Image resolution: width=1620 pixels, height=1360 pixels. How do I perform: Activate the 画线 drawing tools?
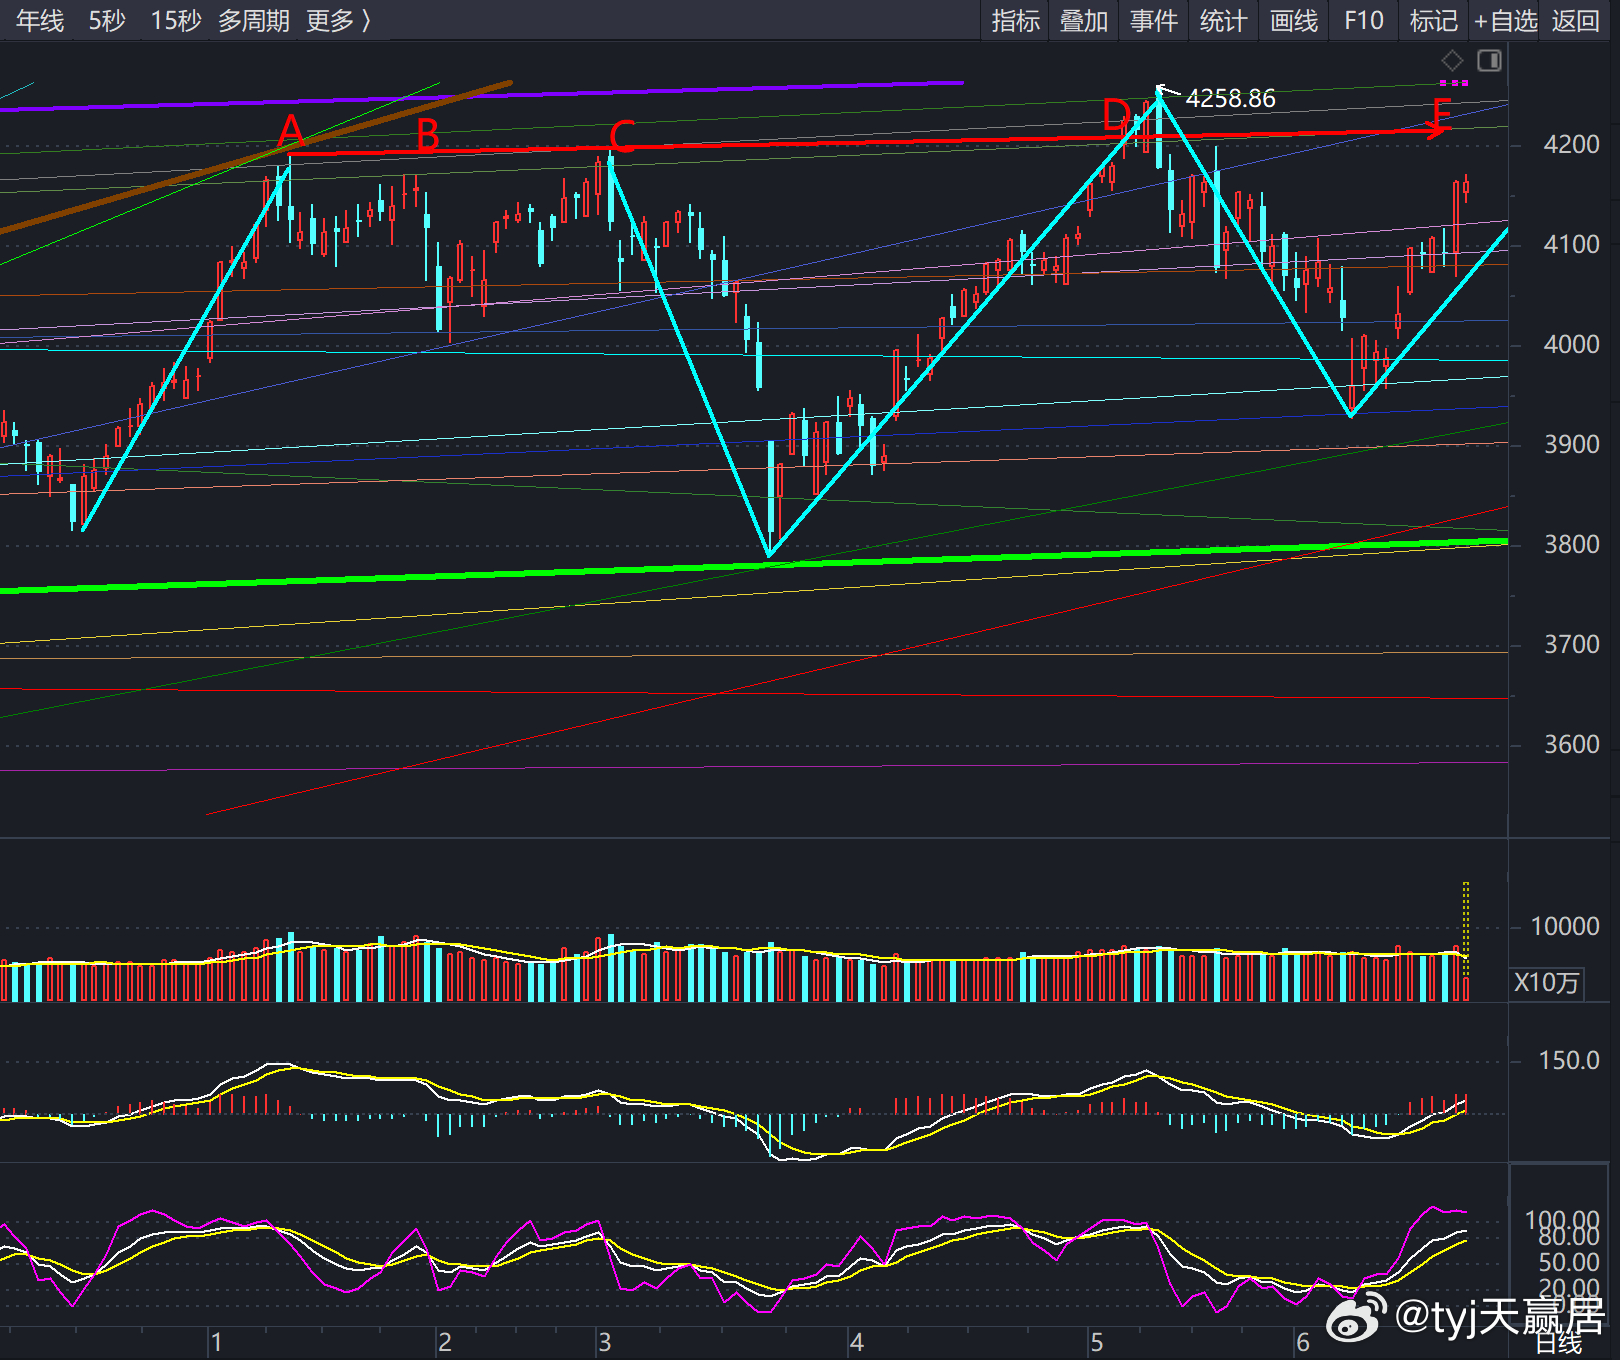tap(1294, 20)
